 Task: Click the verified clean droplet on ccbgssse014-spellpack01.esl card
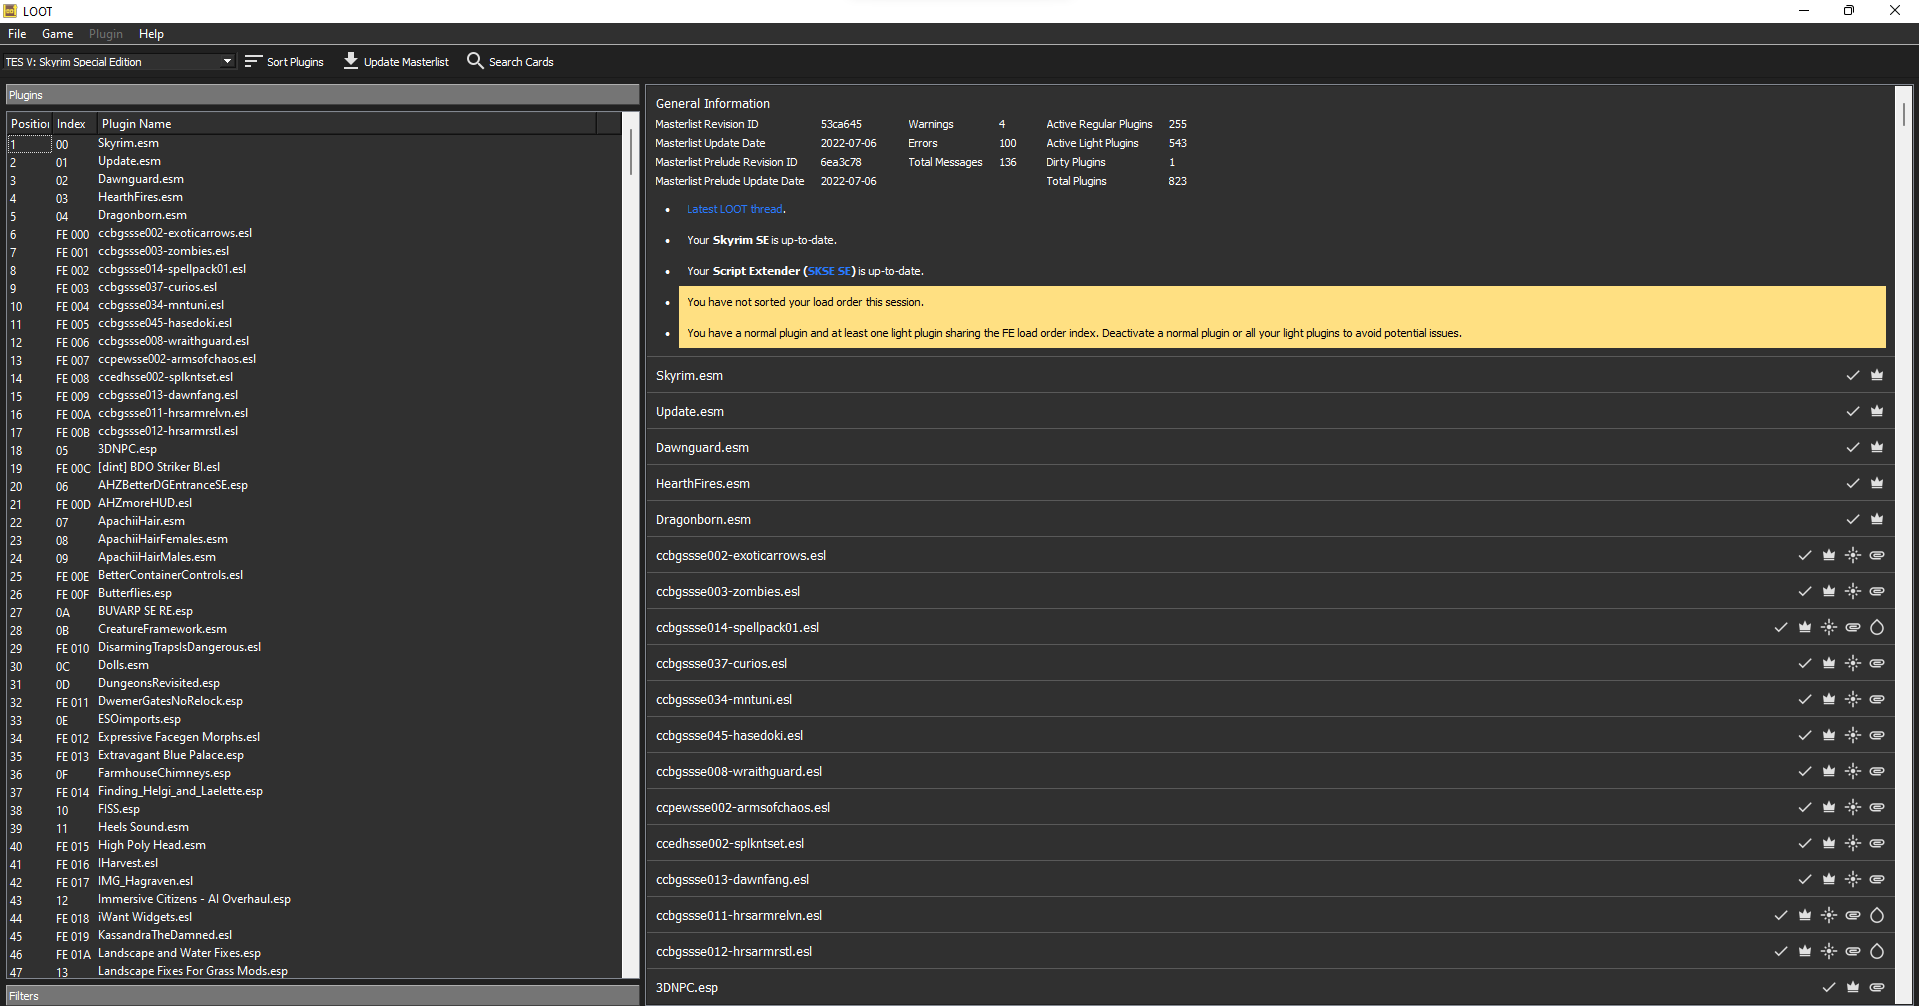pos(1877,627)
